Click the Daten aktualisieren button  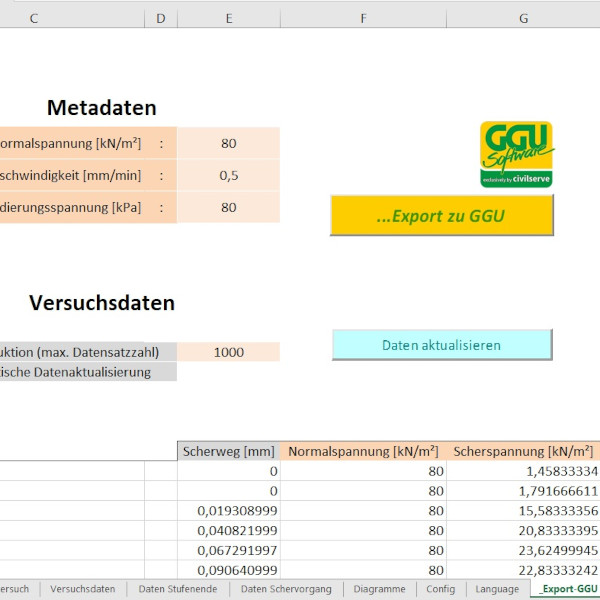pos(442,345)
